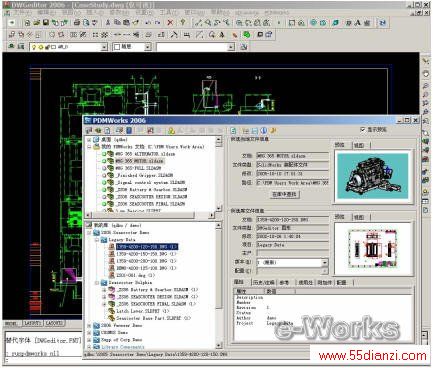Switch to the second properties tab (历史/注释)
The width and height of the screenshot is (433, 368).
pyautogui.click(x=264, y=282)
